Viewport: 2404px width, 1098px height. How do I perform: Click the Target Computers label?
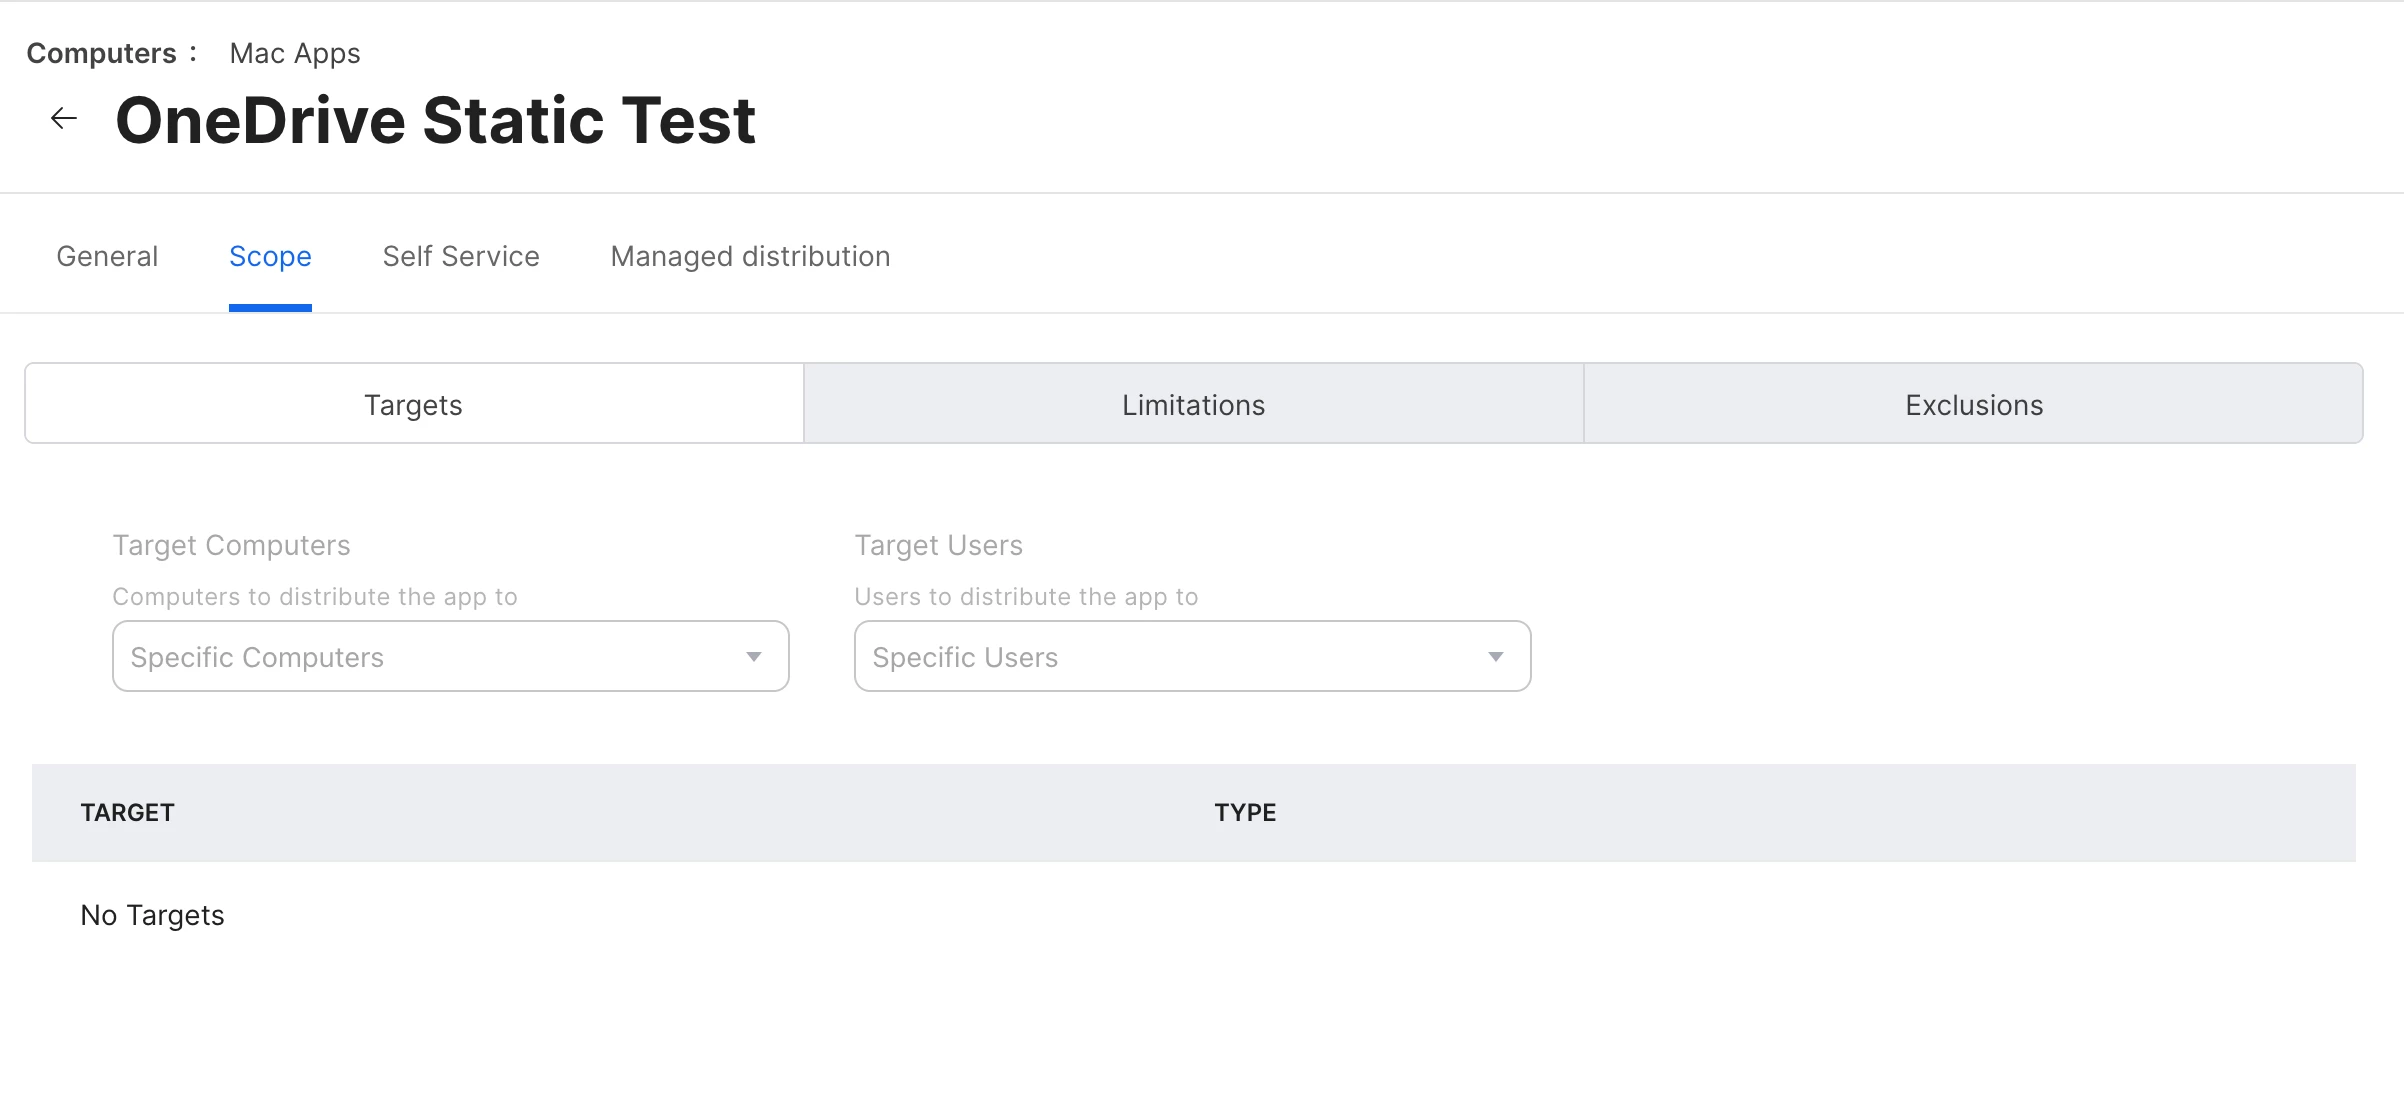[x=231, y=545]
